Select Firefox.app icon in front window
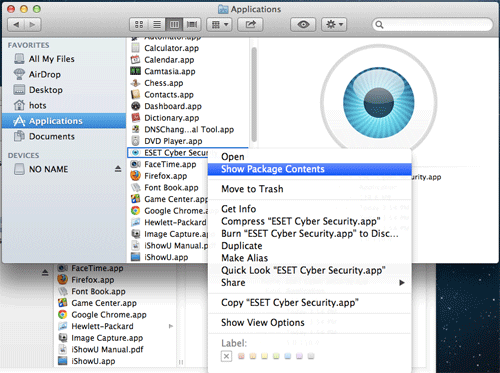Image resolution: width=500 pixels, height=373 pixels. point(135,176)
